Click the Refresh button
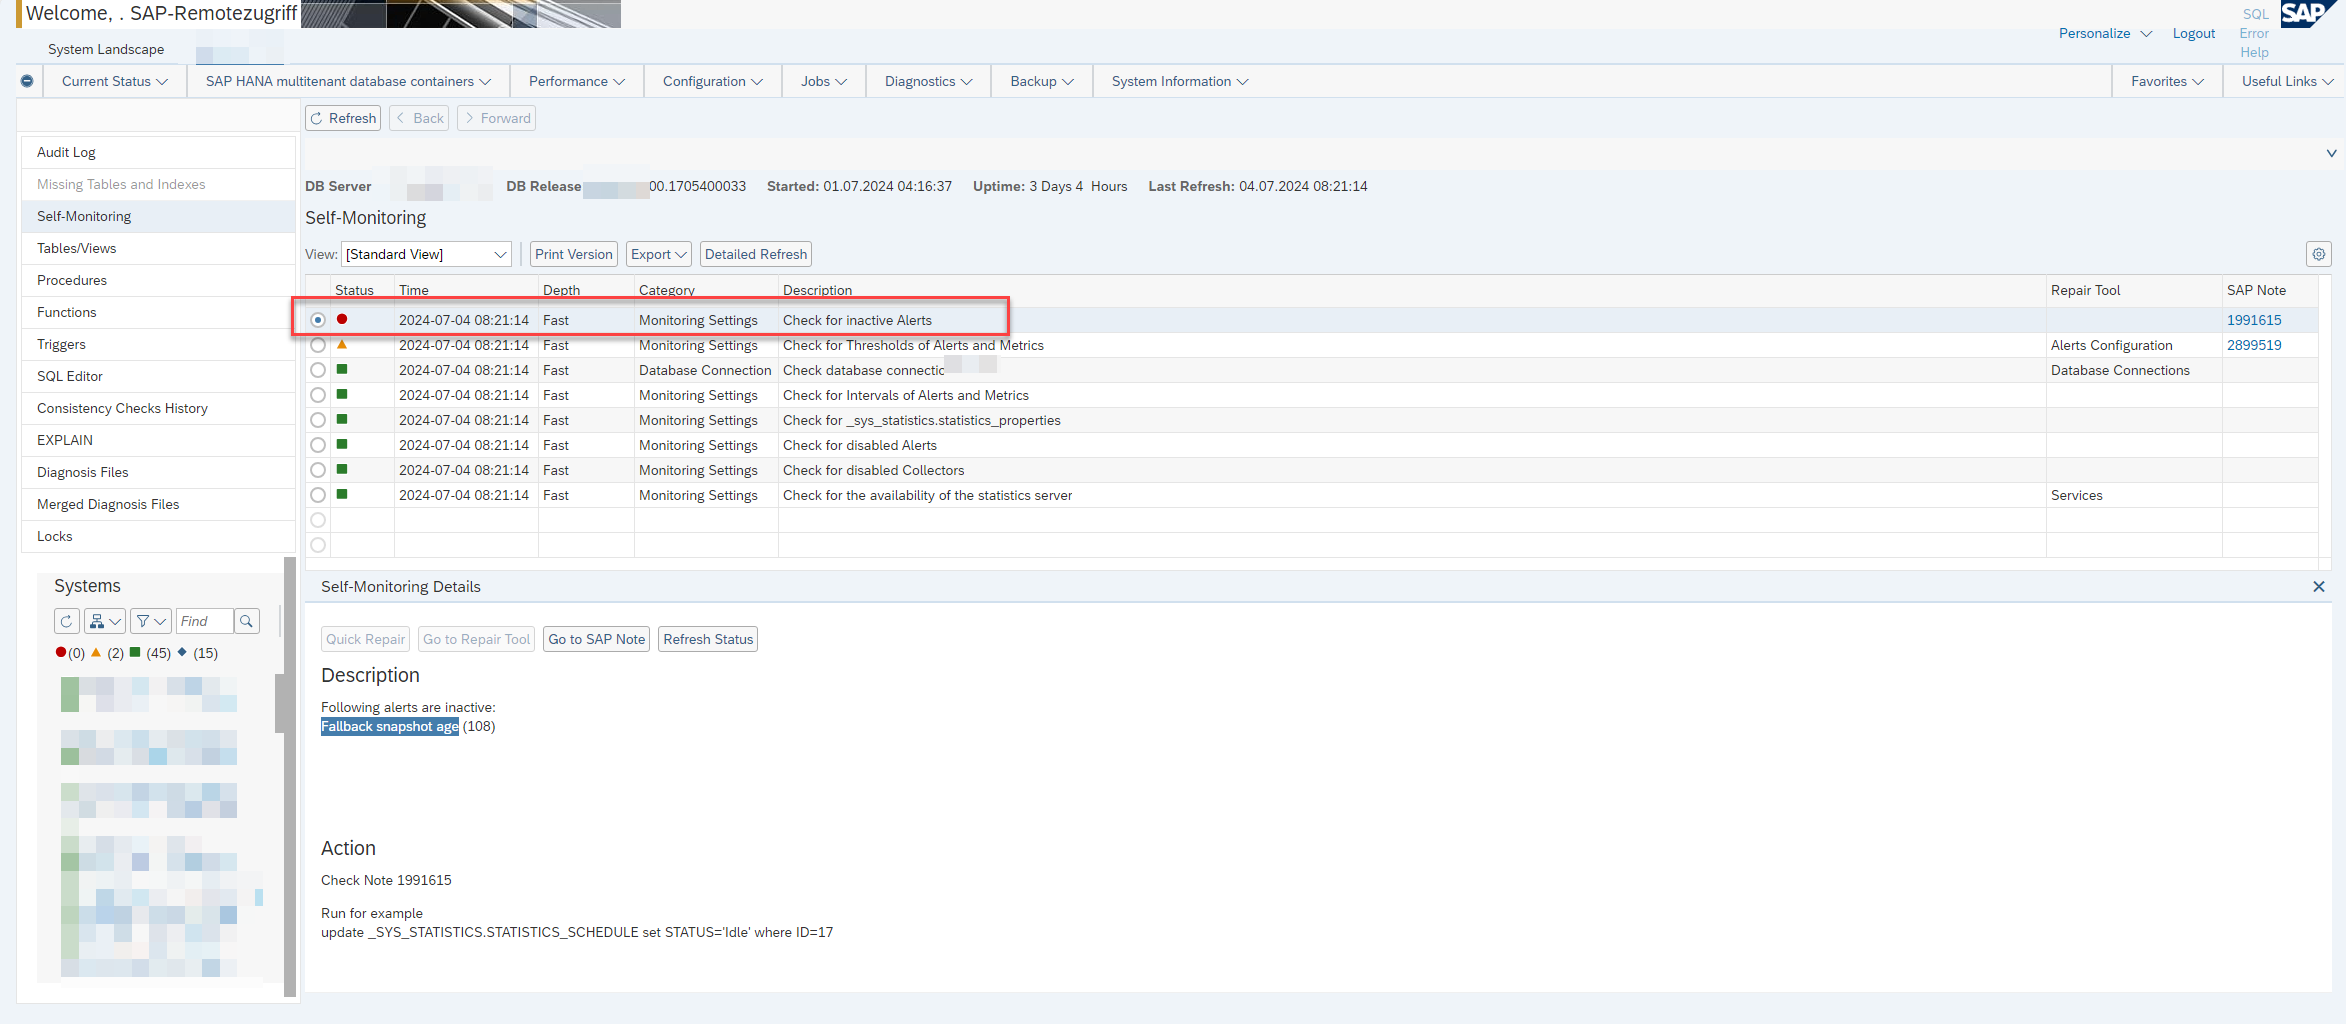Screen dimensions: 2346x1024 point(343,118)
